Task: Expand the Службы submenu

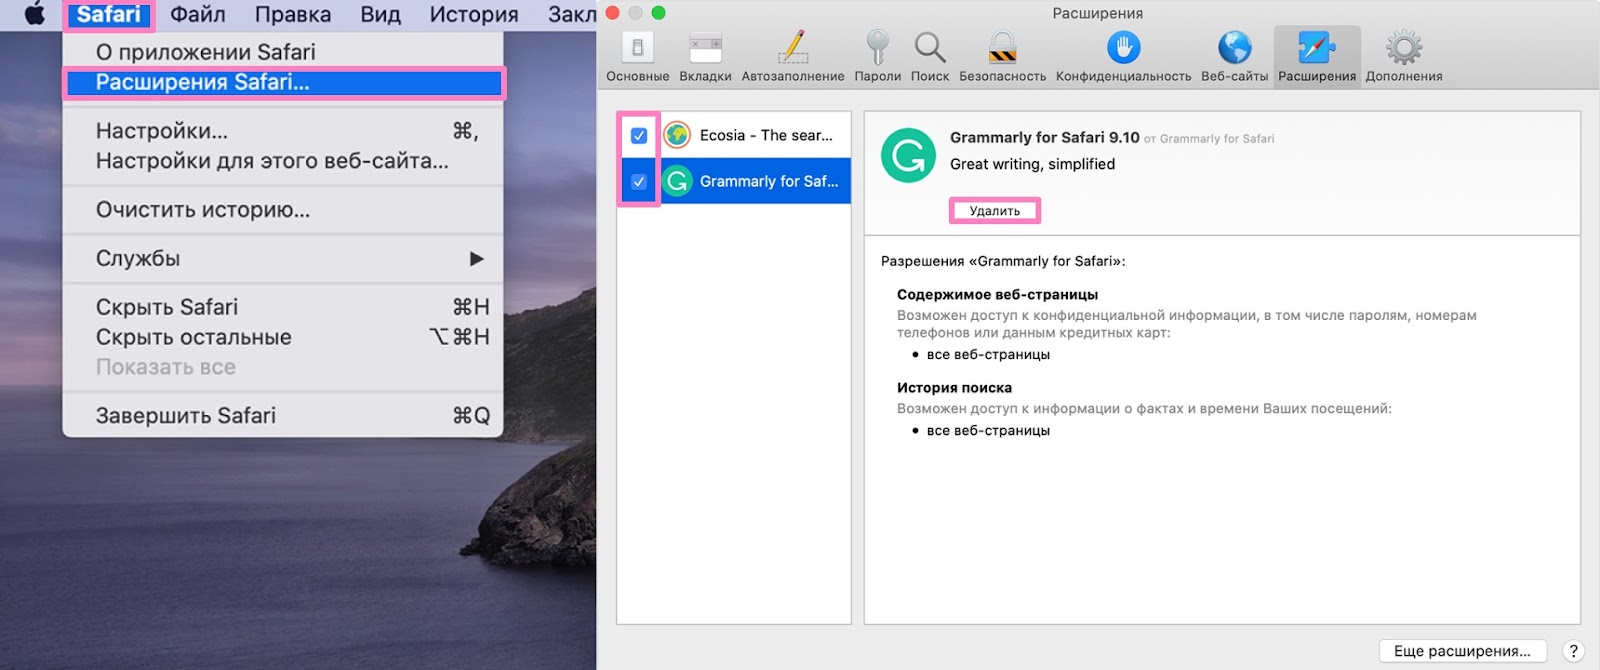Action: [x=283, y=258]
